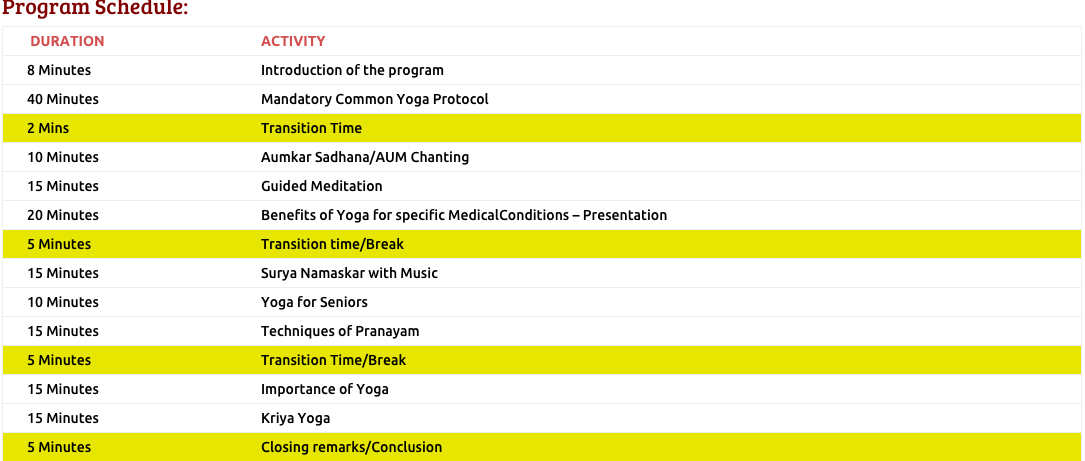Click the Introduction of the program row
1085x461 pixels.
(542, 70)
